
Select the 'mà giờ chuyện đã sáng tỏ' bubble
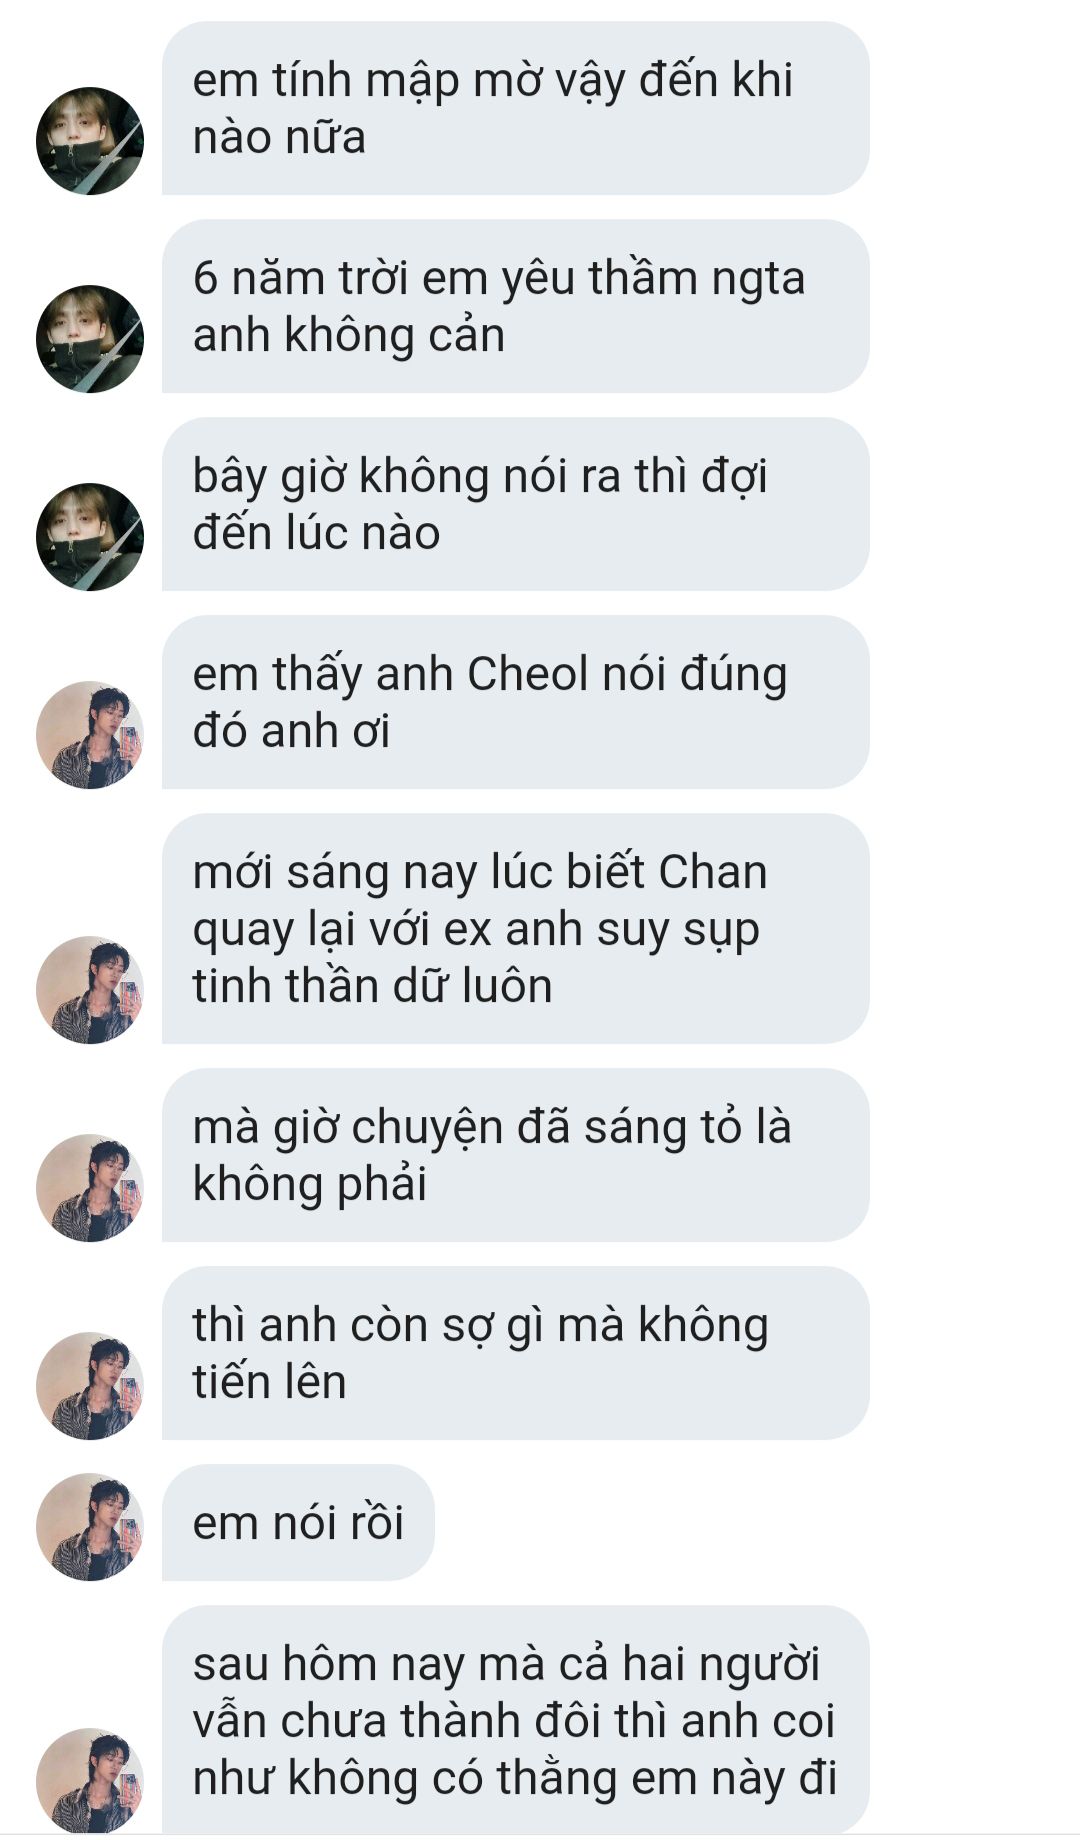point(516,1155)
